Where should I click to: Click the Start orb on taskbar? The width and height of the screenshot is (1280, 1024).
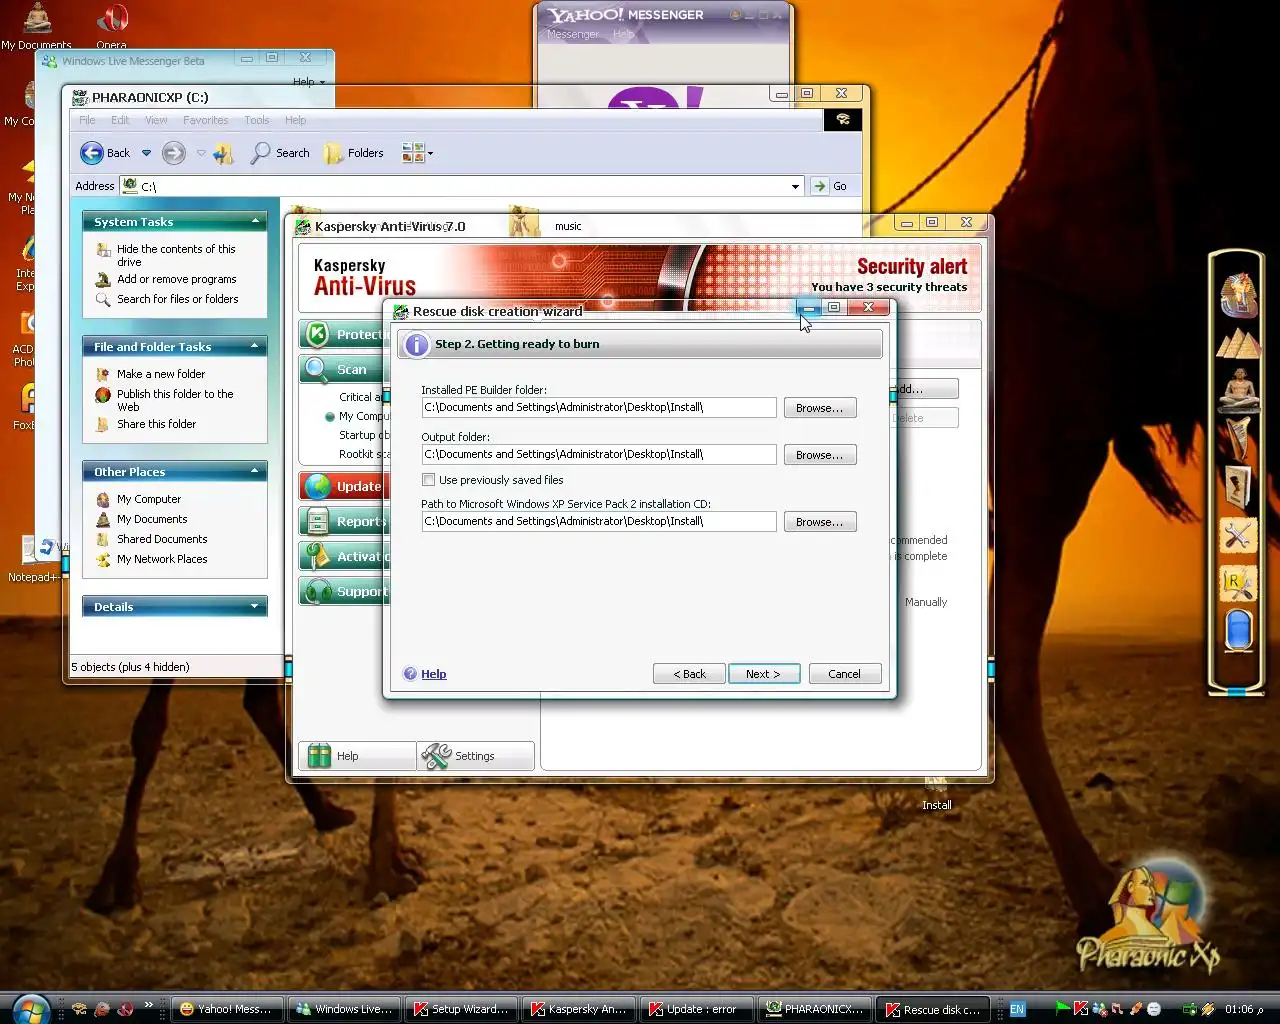(x=30, y=1009)
